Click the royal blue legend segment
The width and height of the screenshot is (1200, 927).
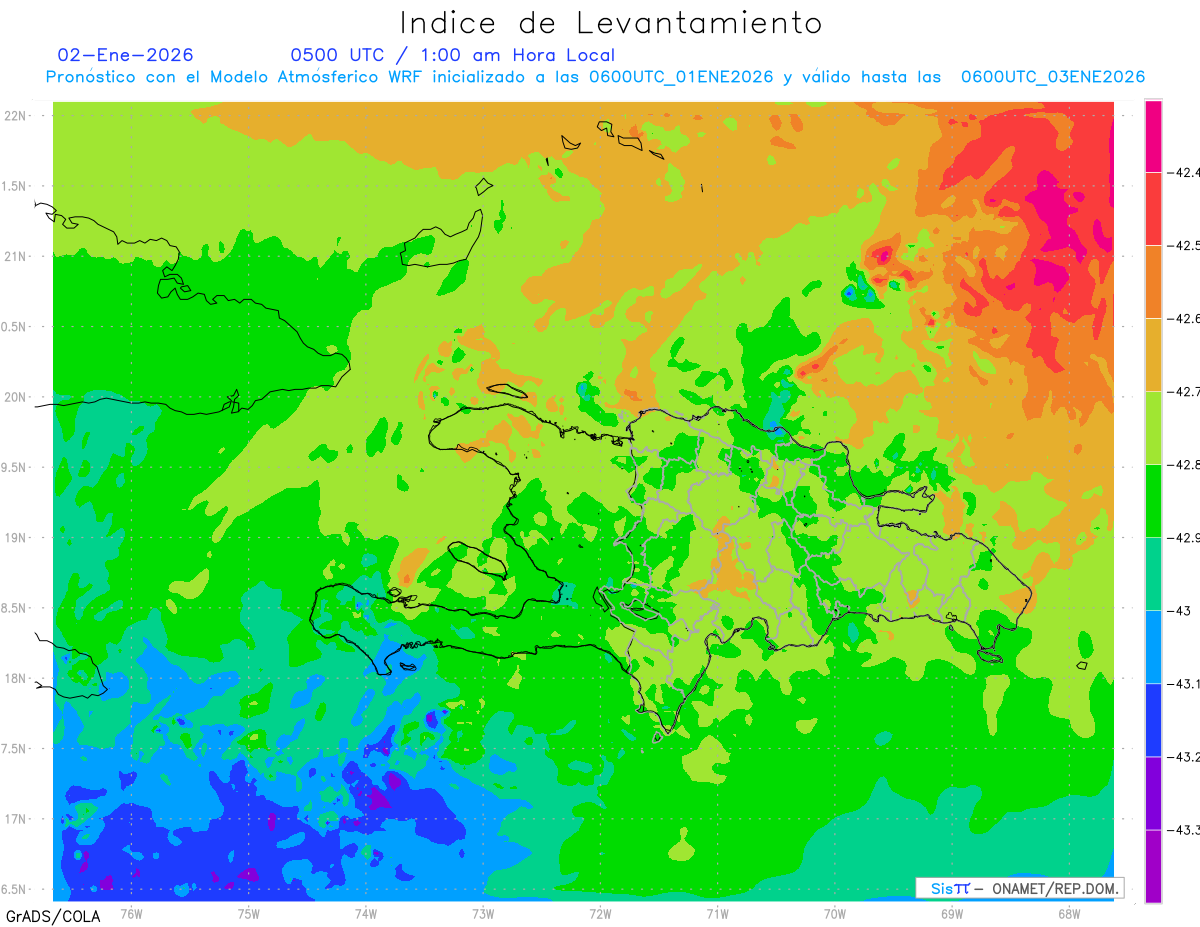[x=1153, y=719]
